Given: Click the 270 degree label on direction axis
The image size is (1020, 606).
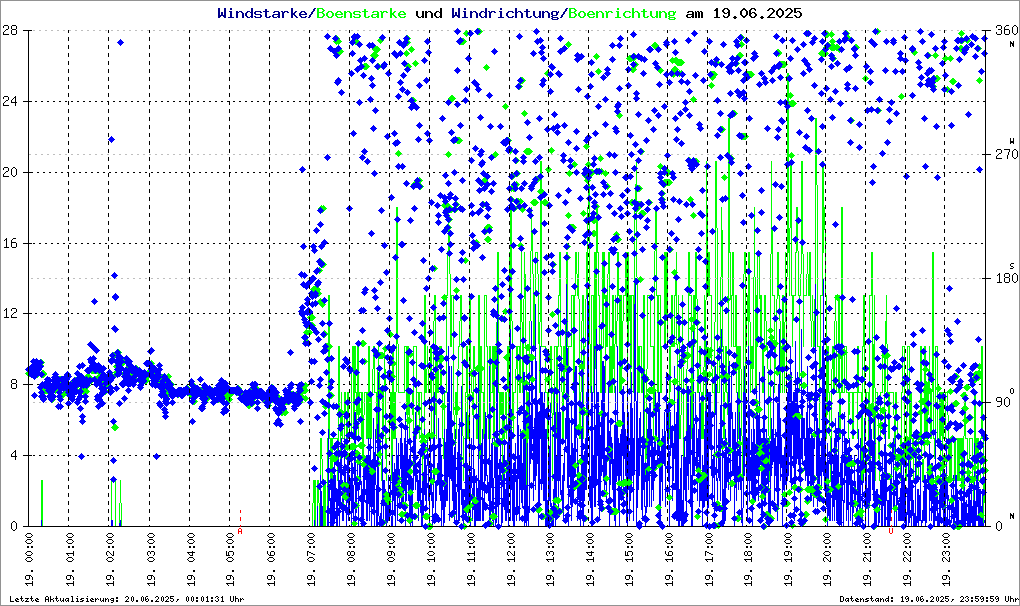Looking at the screenshot, I should (1007, 155).
